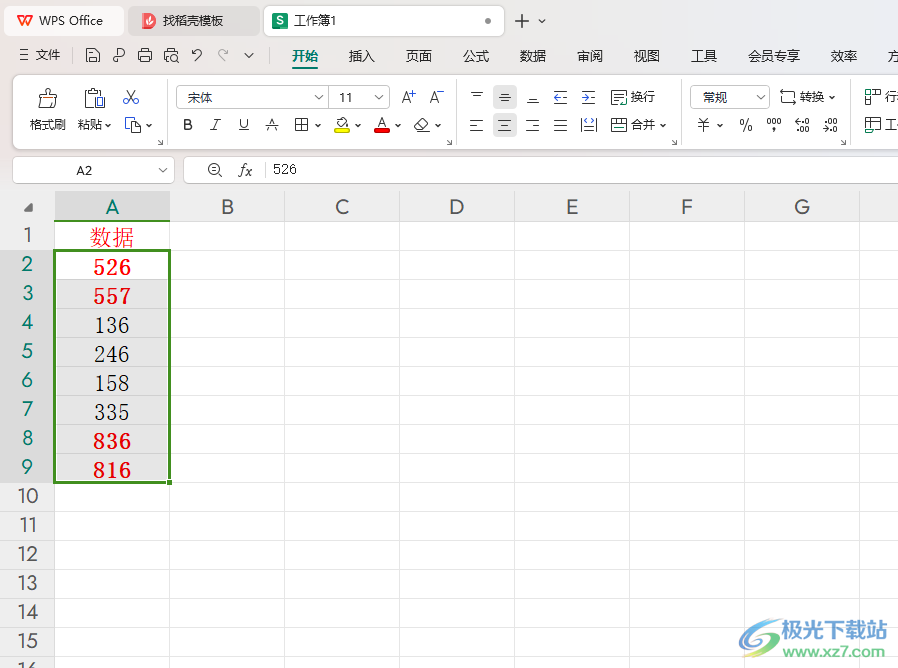Click the Format Painter icon

[x=48, y=99]
